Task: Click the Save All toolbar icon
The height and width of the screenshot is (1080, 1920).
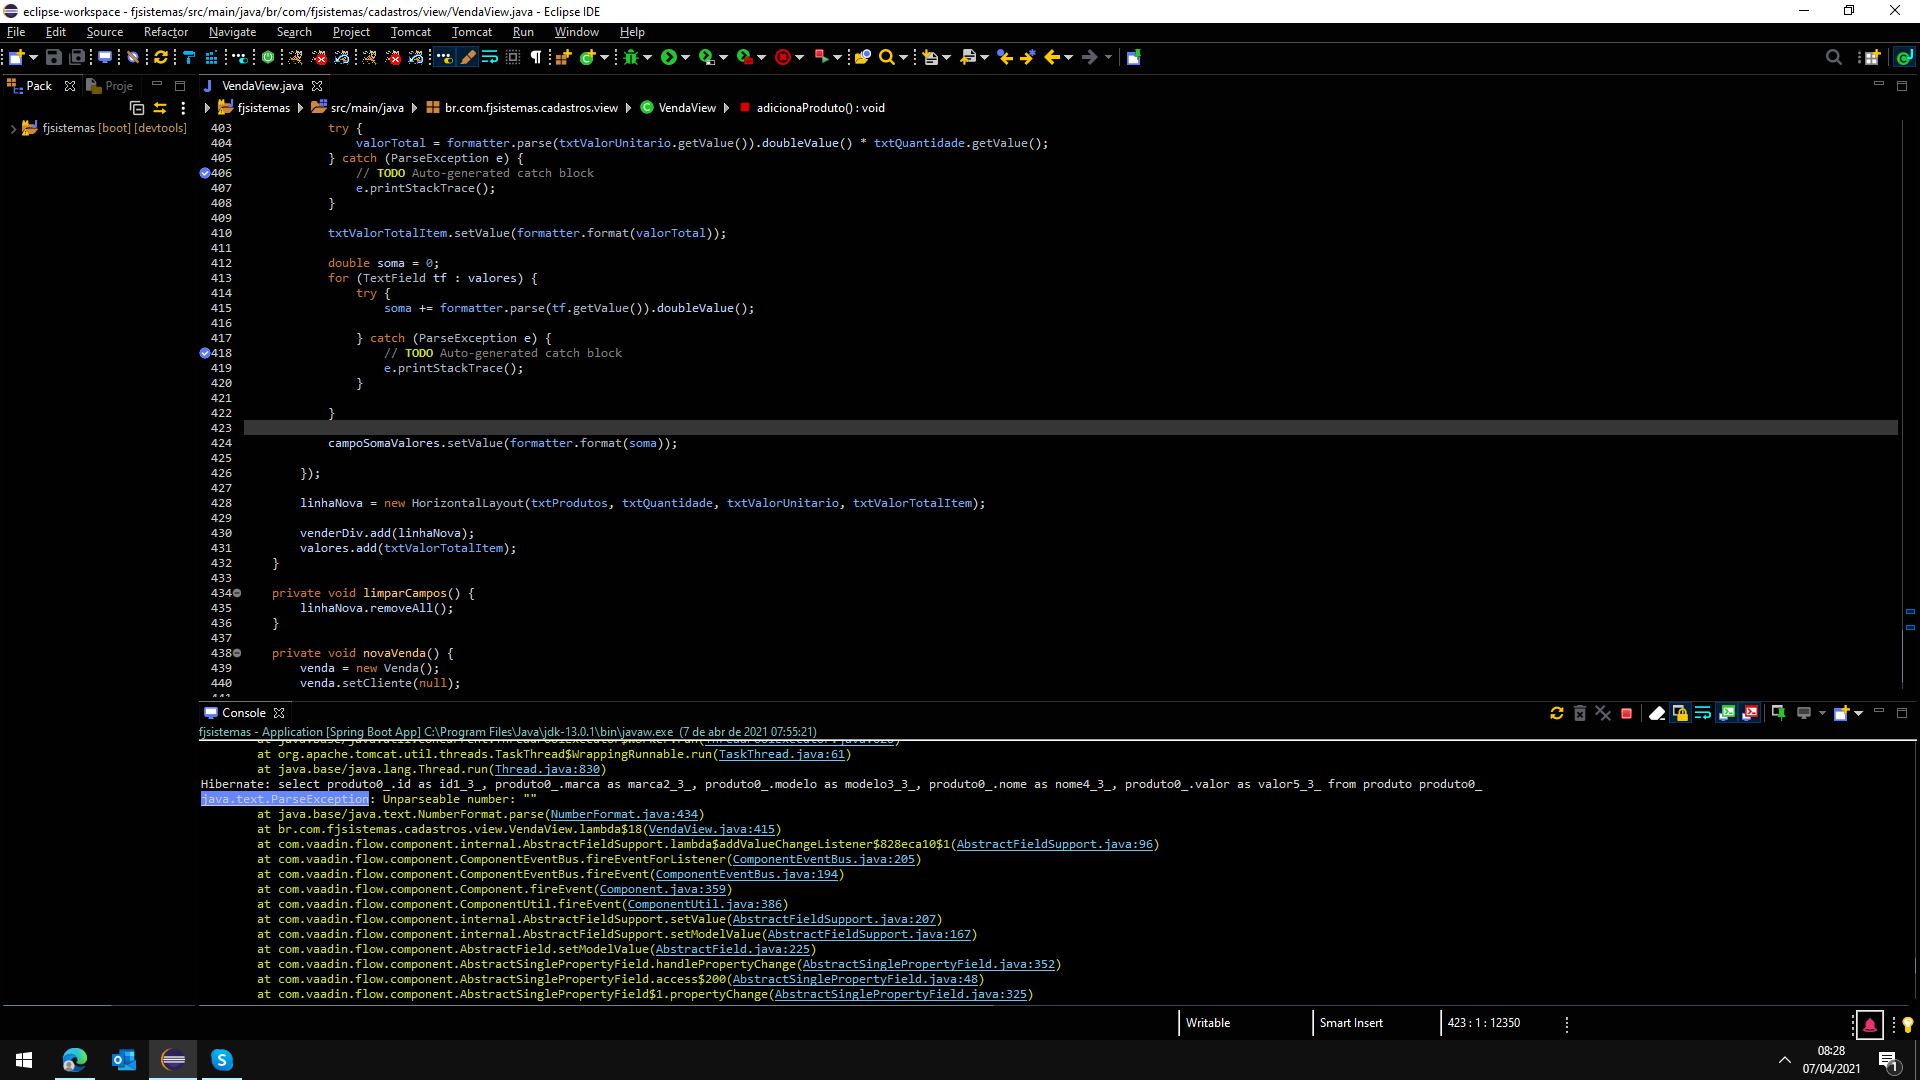Action: pyautogui.click(x=77, y=57)
